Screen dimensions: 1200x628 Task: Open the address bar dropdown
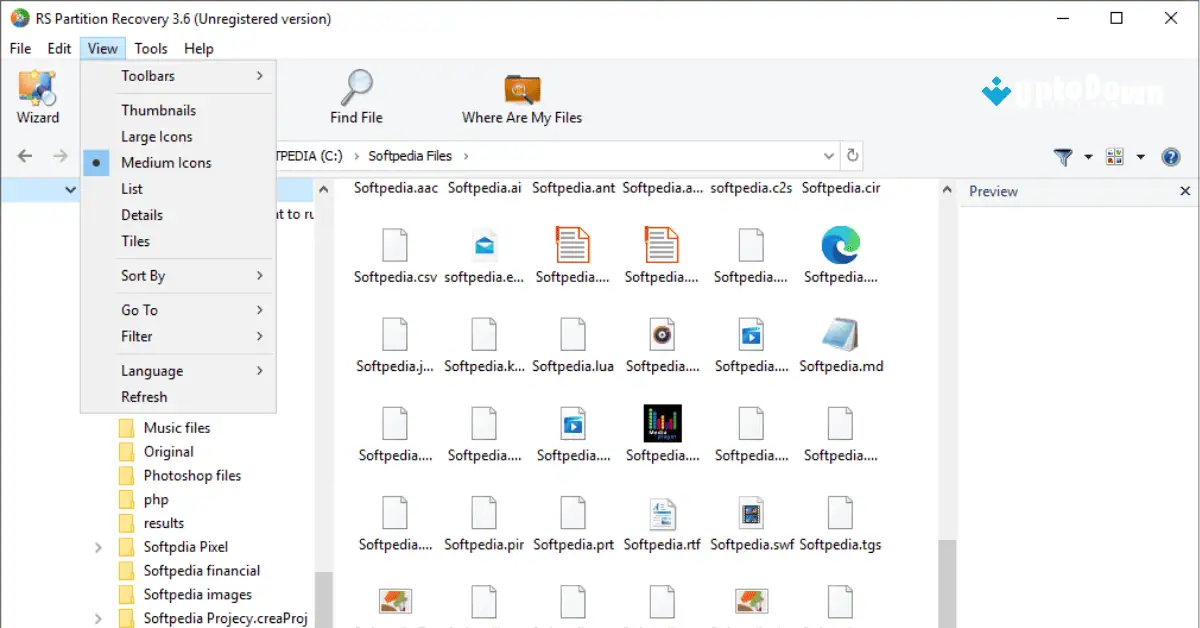828,156
